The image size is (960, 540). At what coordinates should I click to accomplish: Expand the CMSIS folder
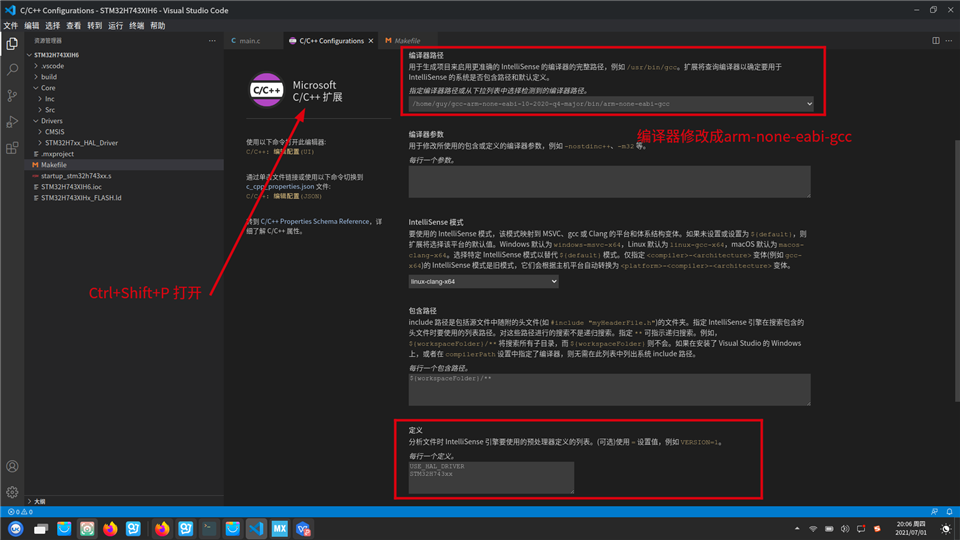tap(54, 132)
